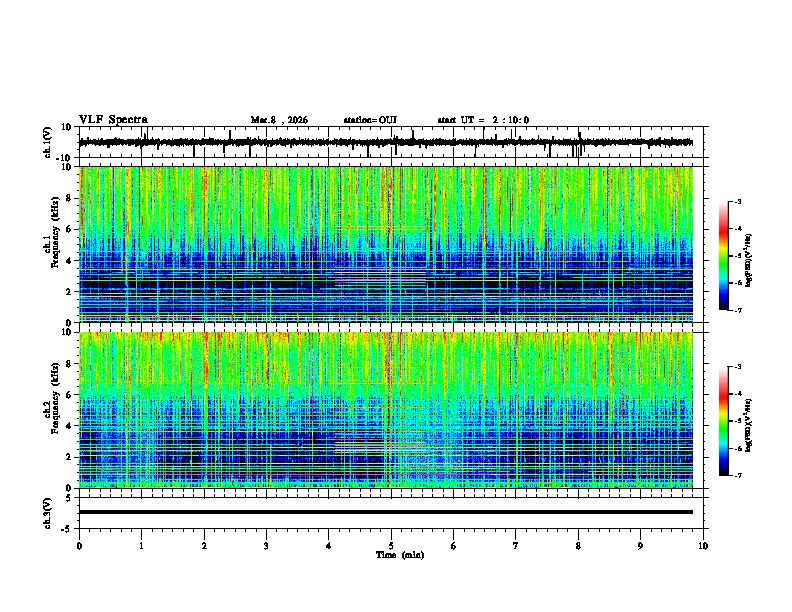Click the ch.3 flat black voltage trace
This screenshot has width=792, height=612.
(386, 512)
